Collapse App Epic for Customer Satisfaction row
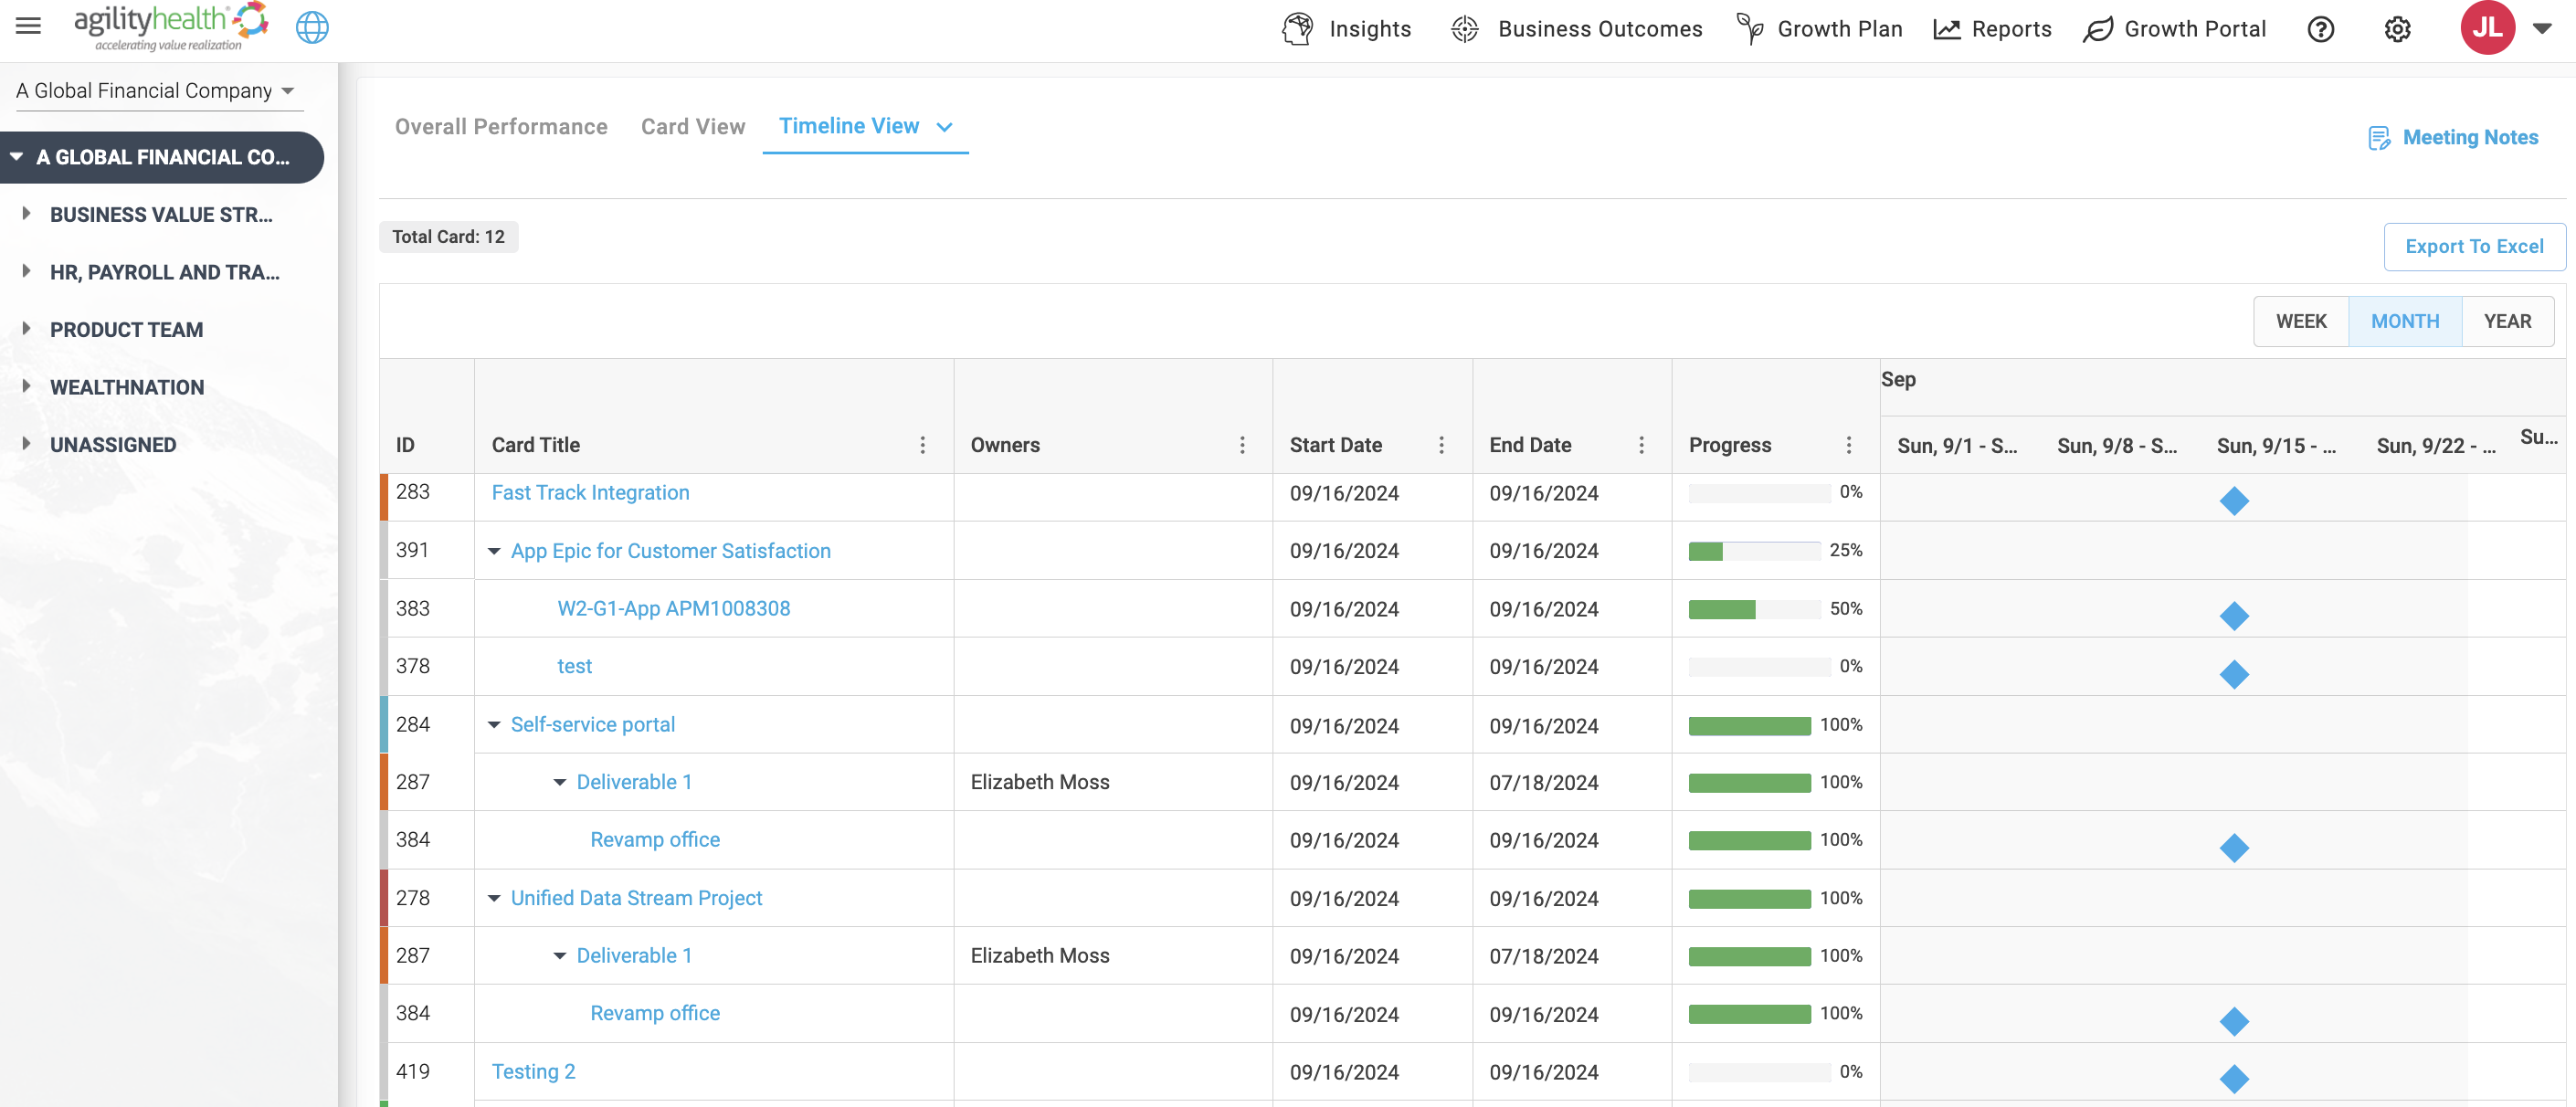This screenshot has width=2576, height=1107. tap(494, 551)
